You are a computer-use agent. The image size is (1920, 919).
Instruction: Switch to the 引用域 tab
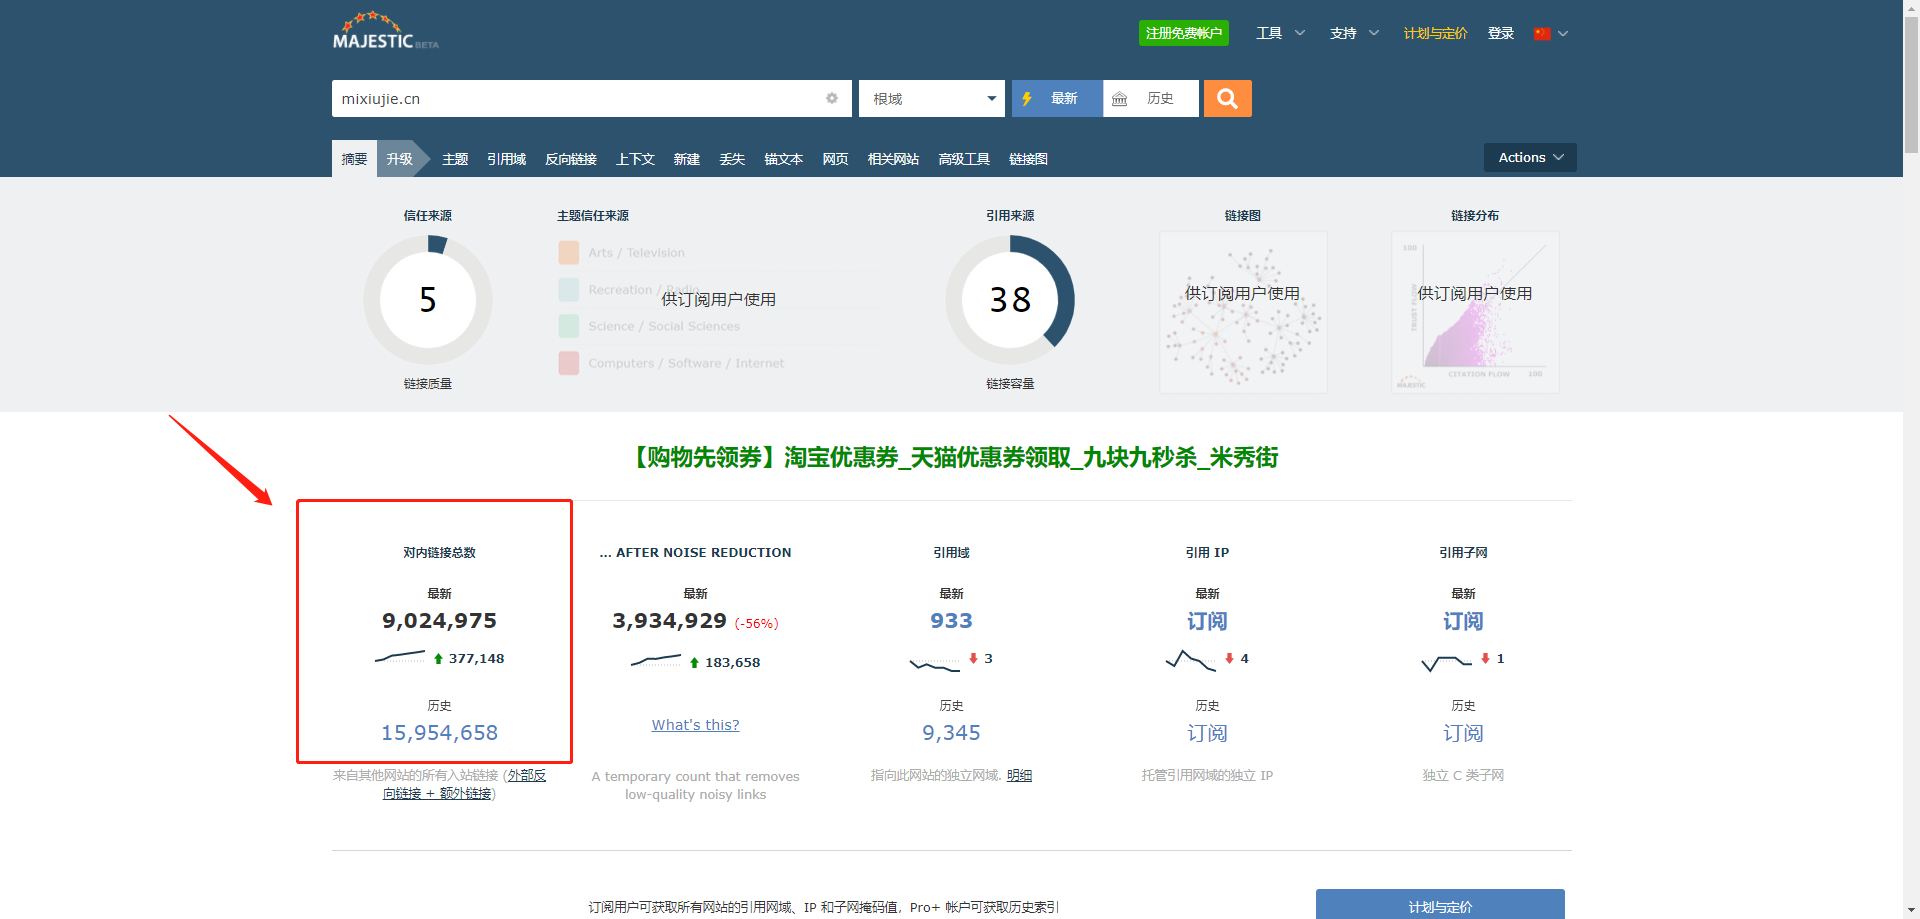coord(506,159)
